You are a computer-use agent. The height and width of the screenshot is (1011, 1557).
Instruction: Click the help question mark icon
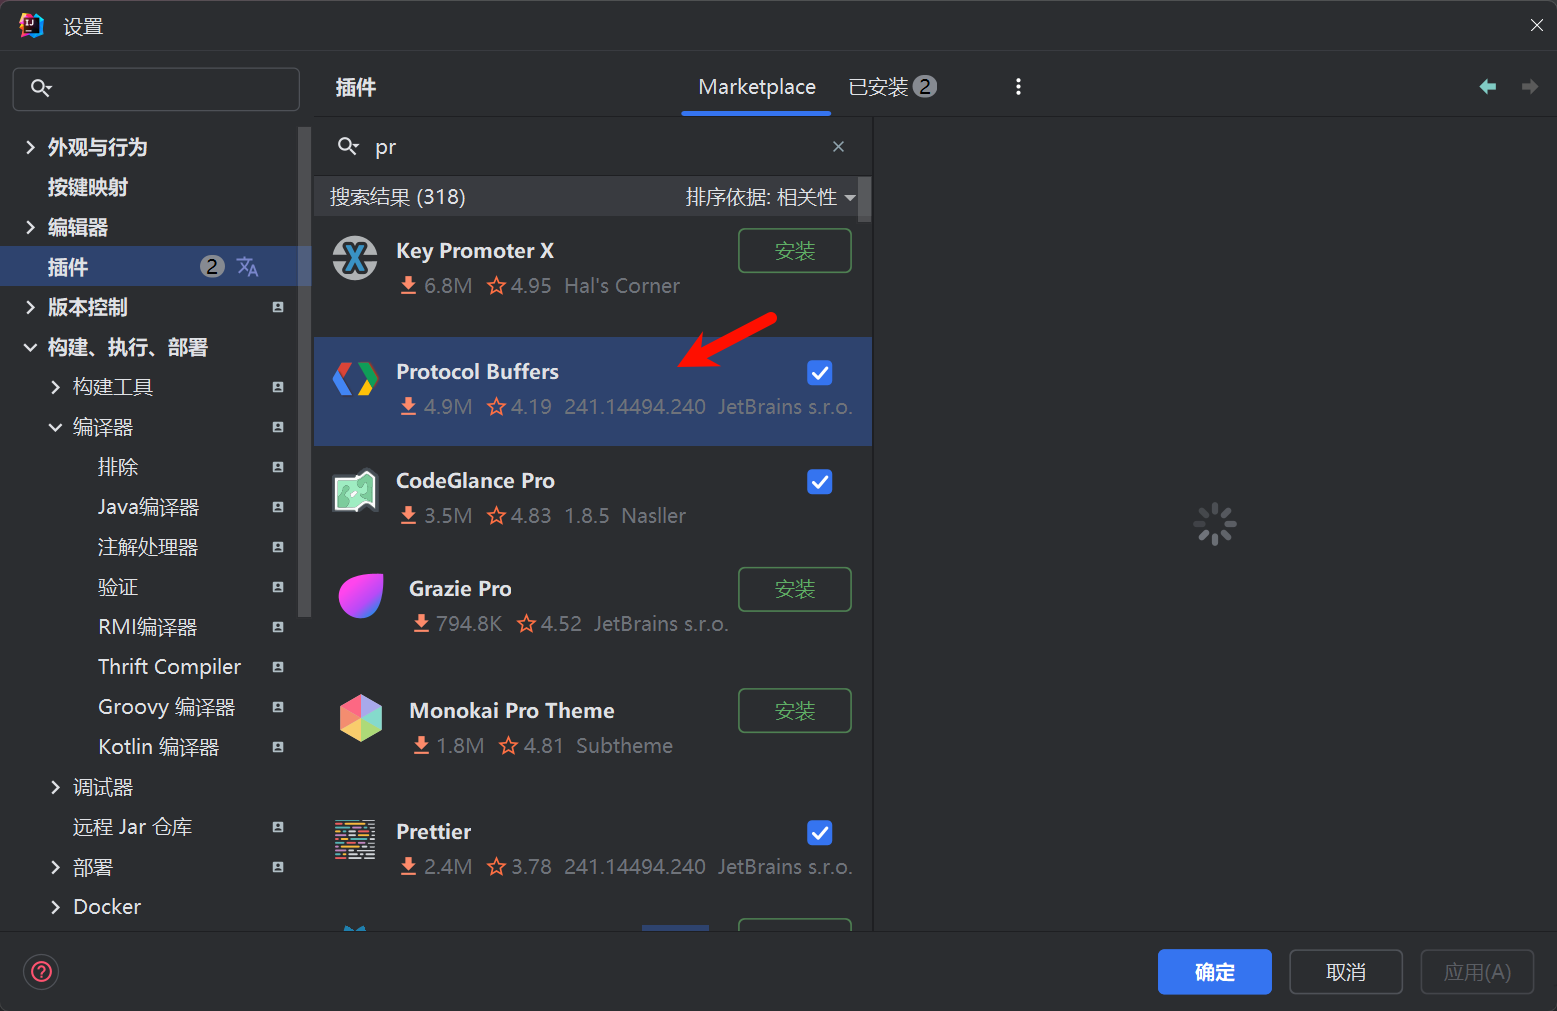(x=41, y=971)
